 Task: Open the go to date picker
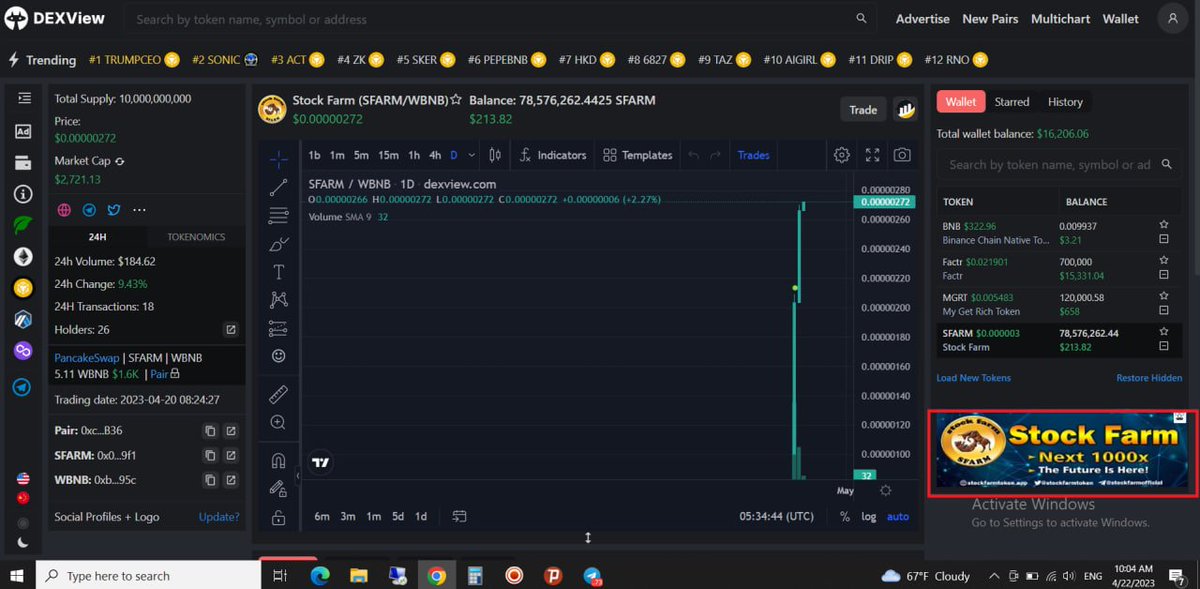[459, 516]
